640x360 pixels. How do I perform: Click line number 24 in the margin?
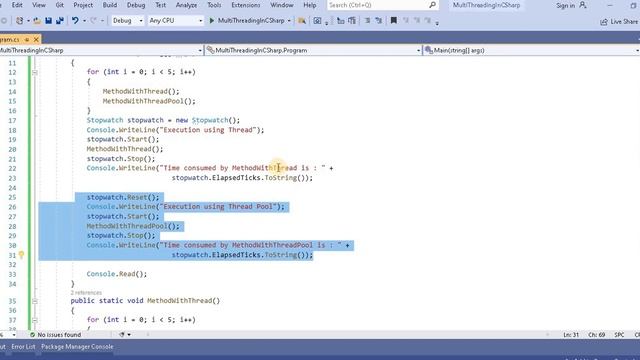pyautogui.click(x=12, y=188)
